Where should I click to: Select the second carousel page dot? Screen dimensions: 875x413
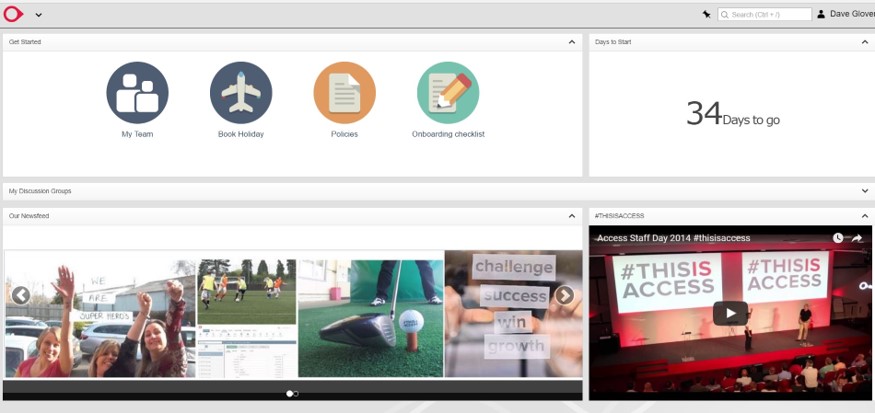pyautogui.click(x=296, y=393)
